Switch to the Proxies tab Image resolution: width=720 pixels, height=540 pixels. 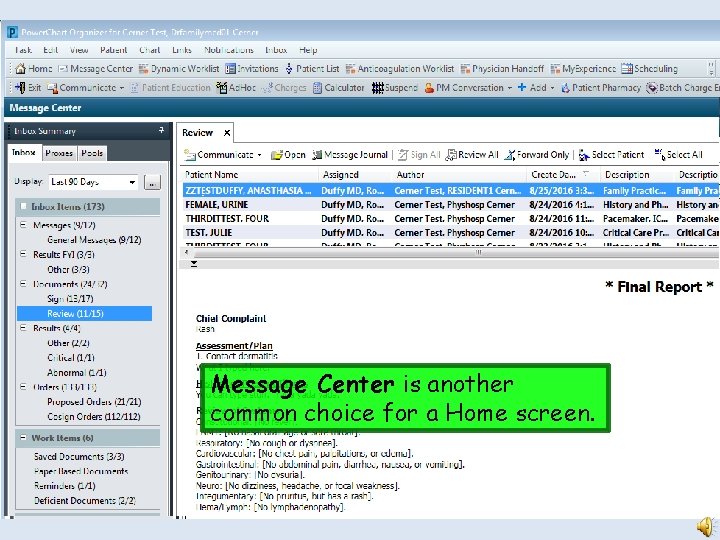[59, 153]
